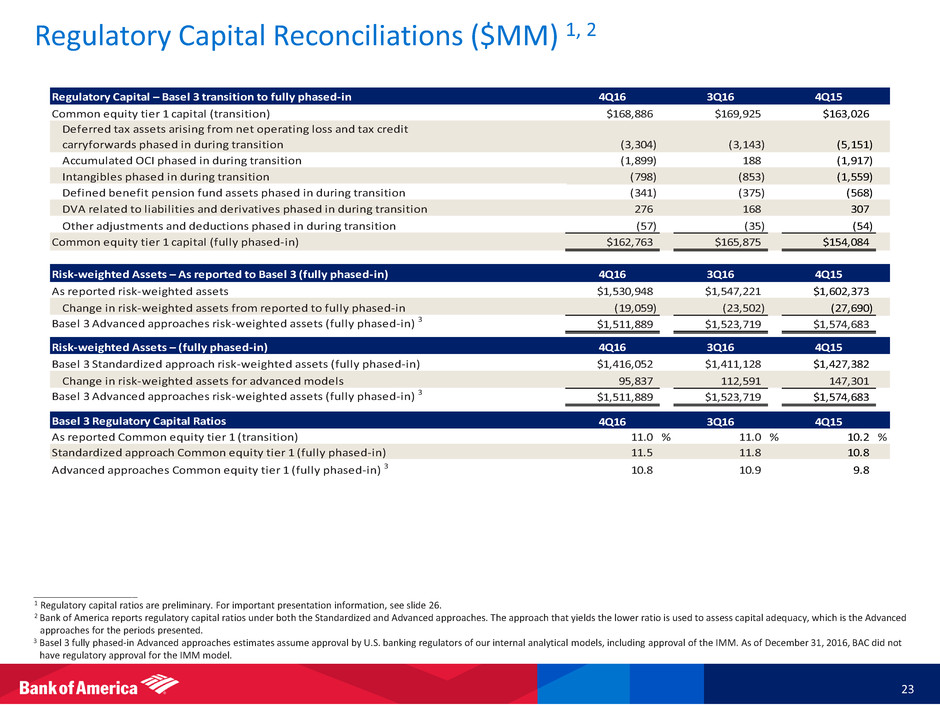
Task: Click the 'Regulatory Capital – Basel 3 transition' header
Action: click(x=201, y=97)
